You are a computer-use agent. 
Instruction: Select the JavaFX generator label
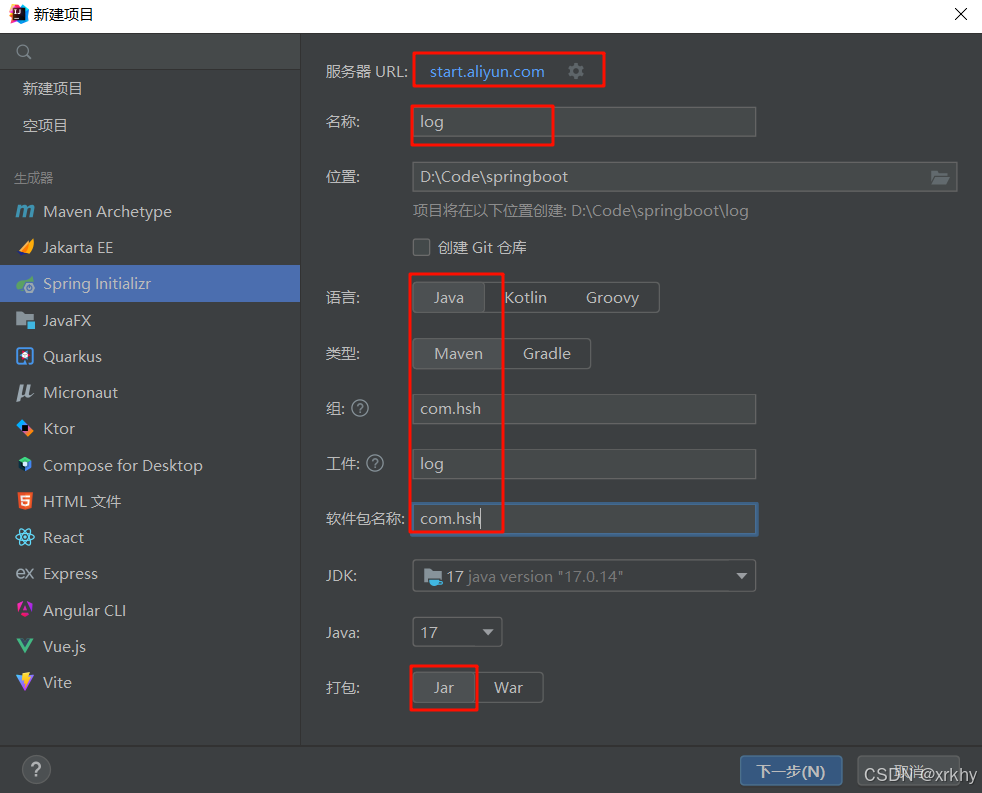point(67,321)
